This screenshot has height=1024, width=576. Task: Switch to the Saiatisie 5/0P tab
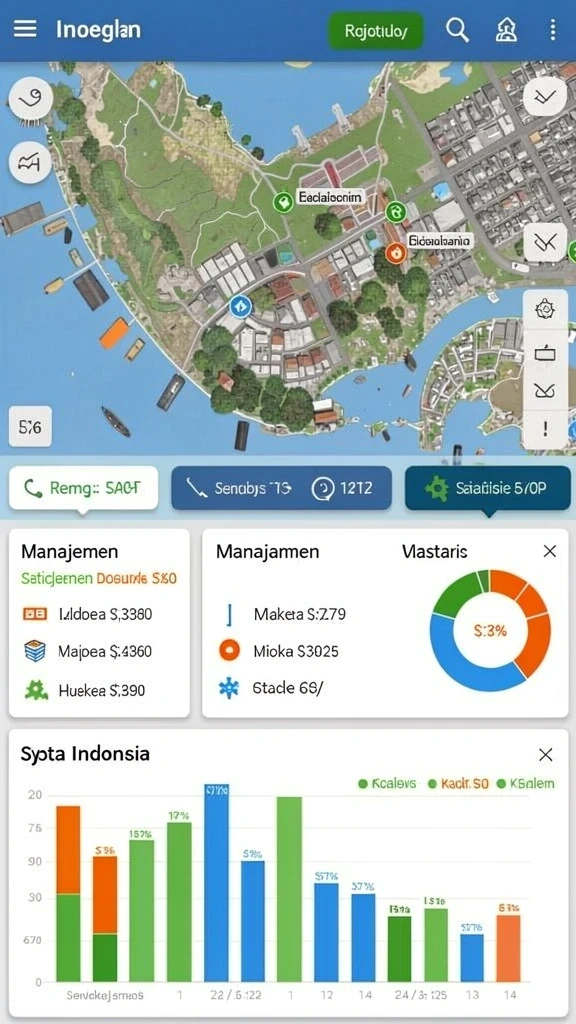coord(488,487)
